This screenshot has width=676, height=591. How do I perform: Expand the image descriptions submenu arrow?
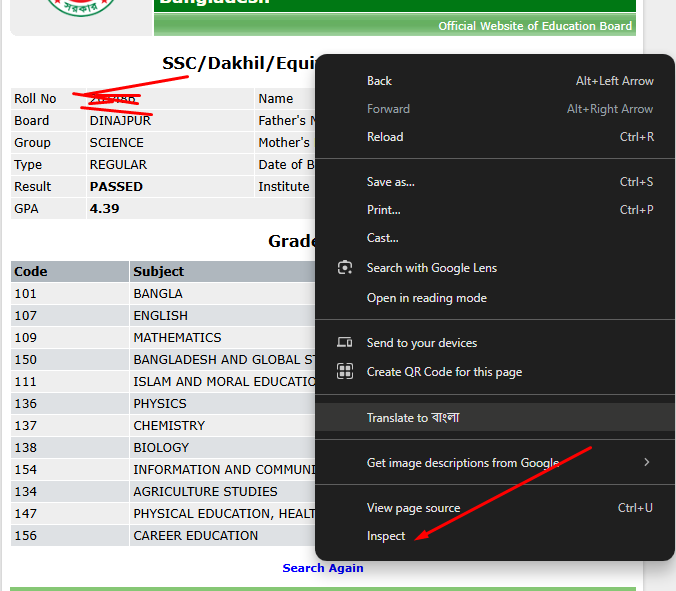(x=646, y=462)
